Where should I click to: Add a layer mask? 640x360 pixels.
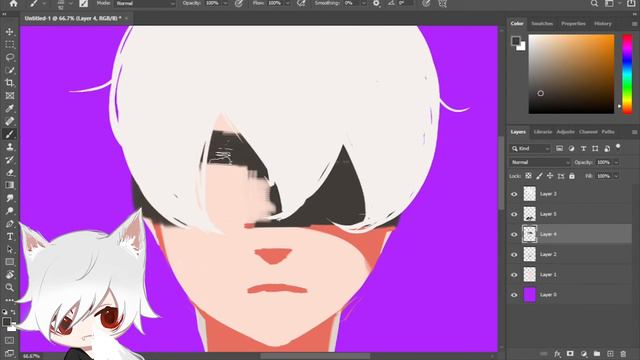pyautogui.click(x=570, y=353)
